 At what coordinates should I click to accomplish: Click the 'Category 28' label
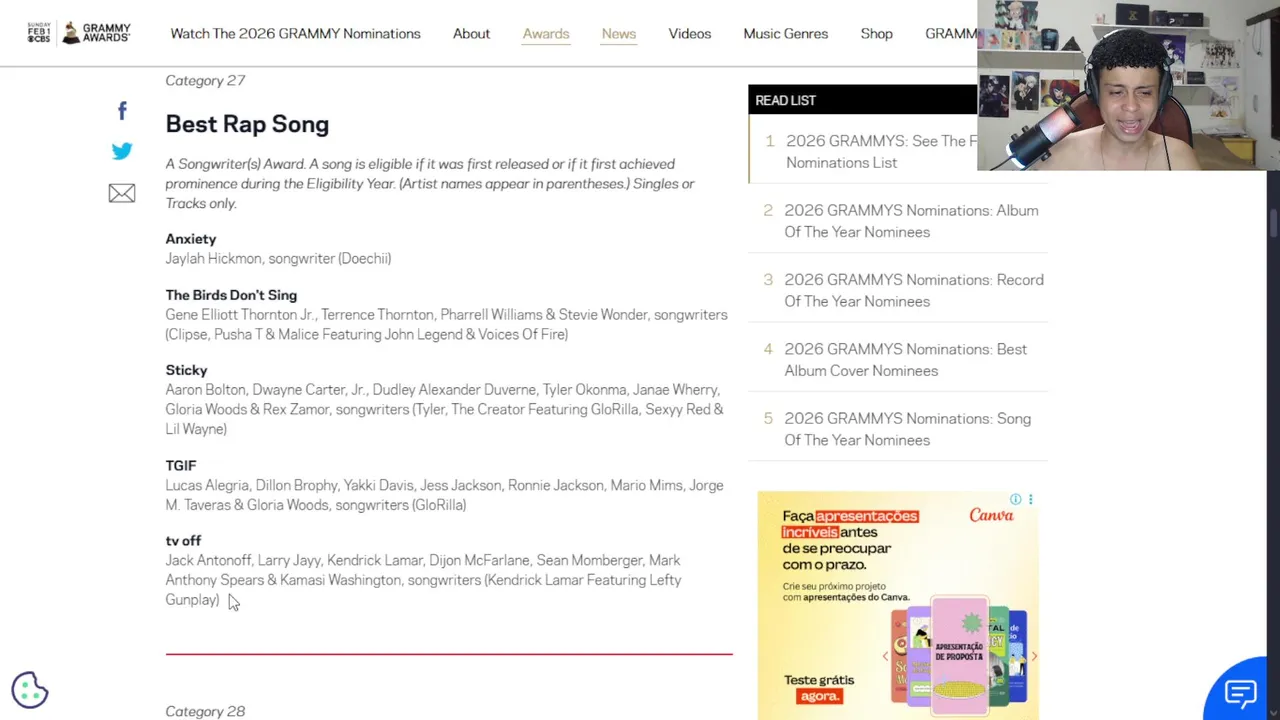pos(205,711)
